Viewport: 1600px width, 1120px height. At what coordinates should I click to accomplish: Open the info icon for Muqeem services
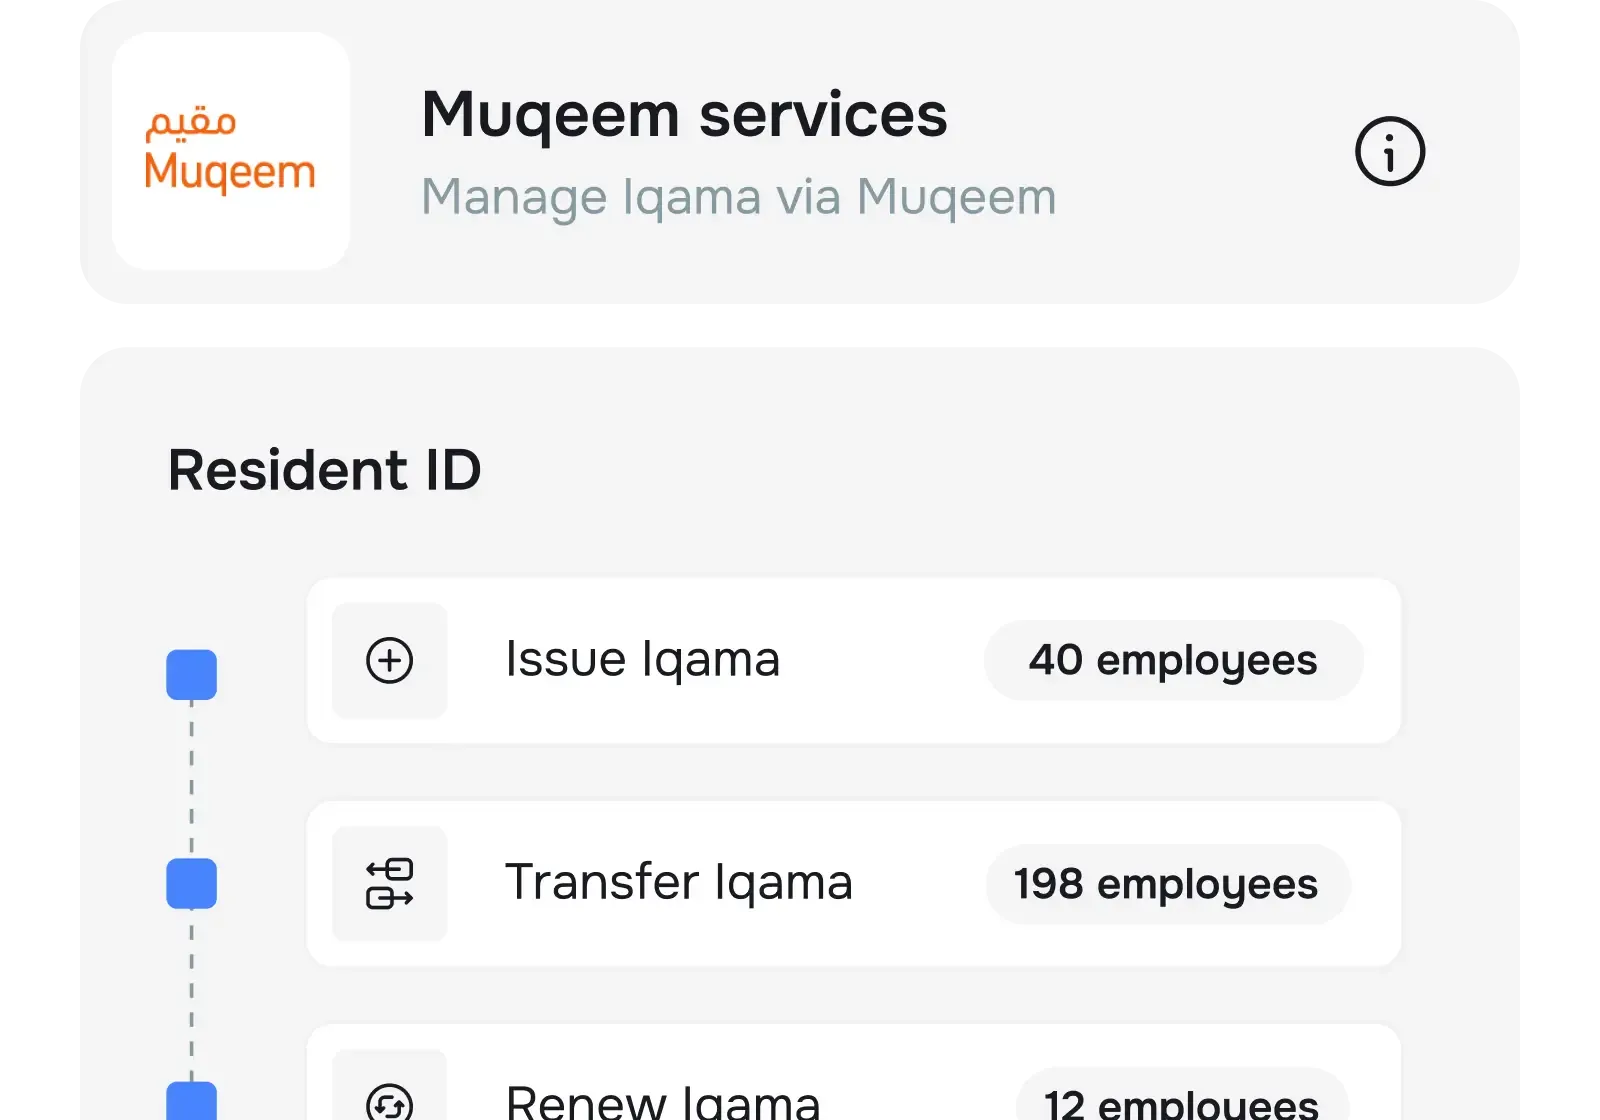(1390, 151)
